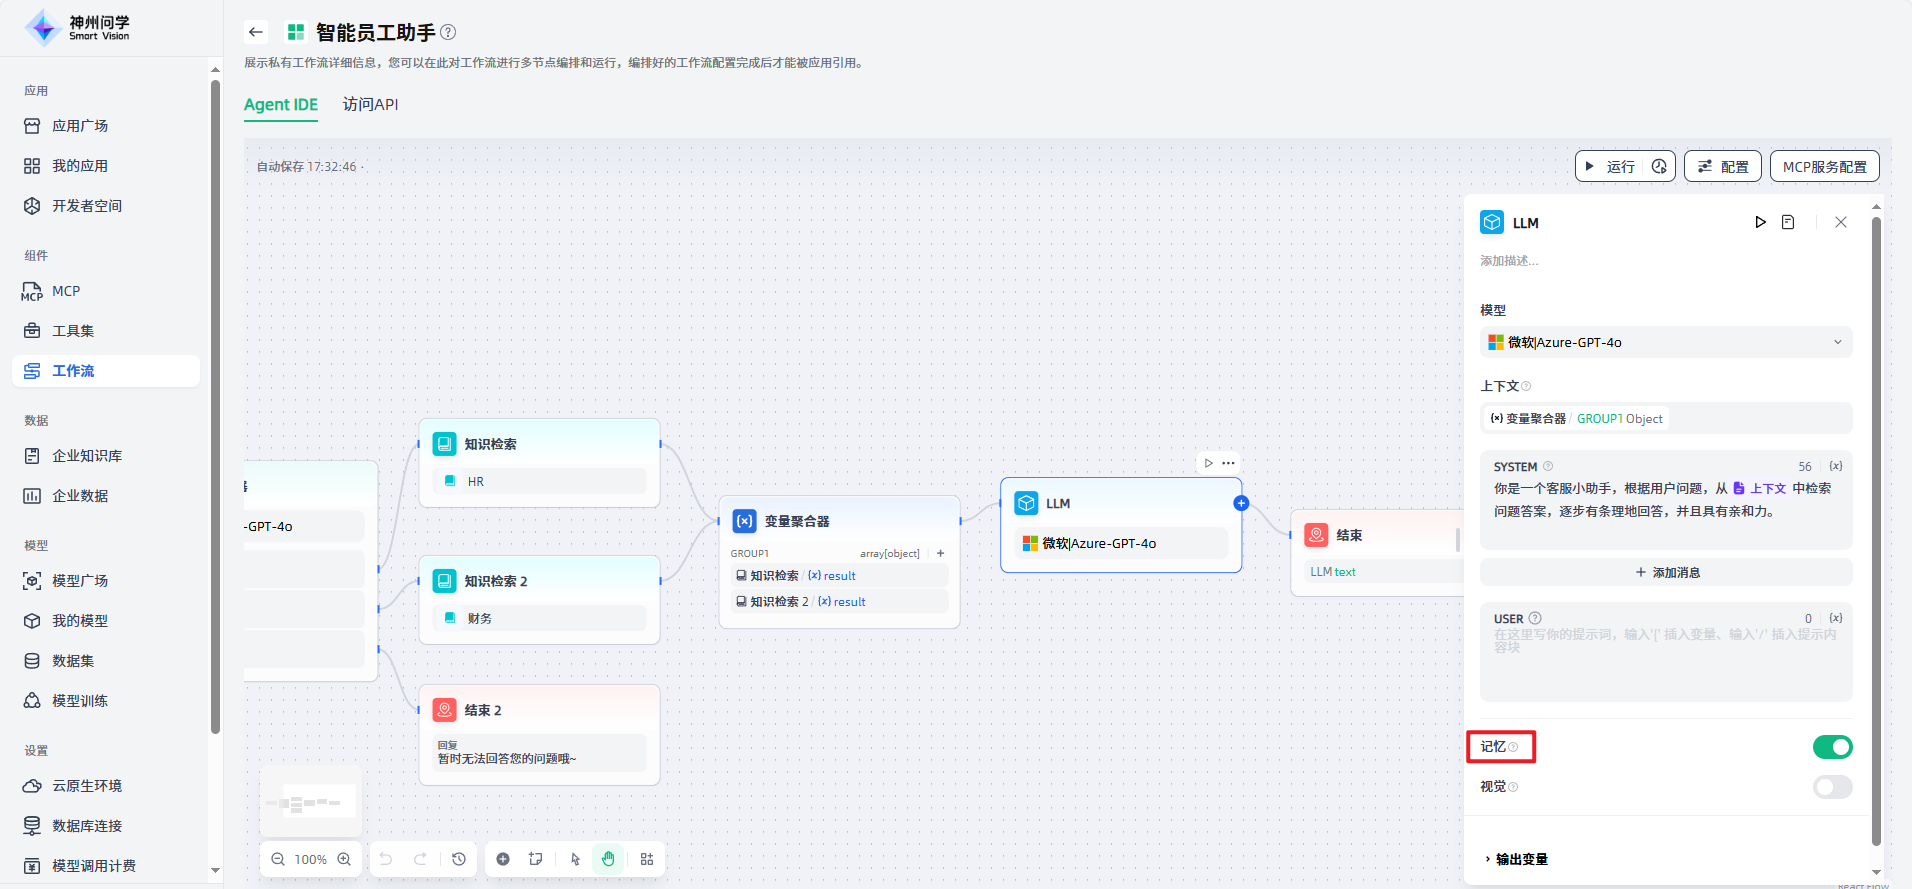The image size is (1912, 889).
Task: Select the hand pan tool
Action: coord(608,859)
